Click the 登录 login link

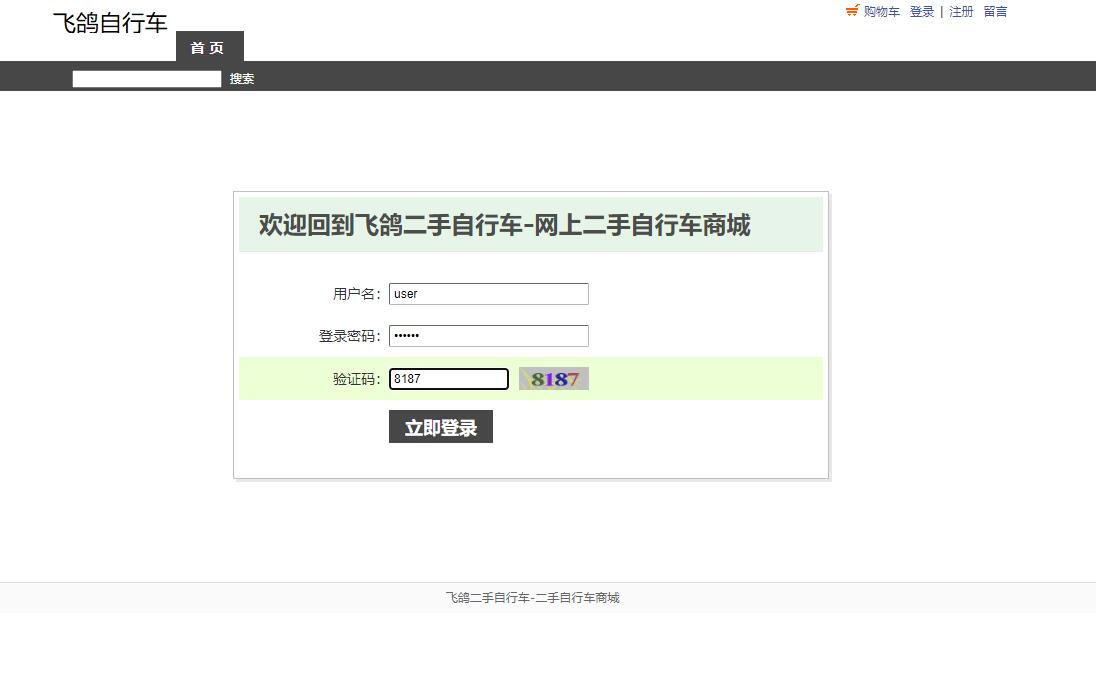pos(921,11)
